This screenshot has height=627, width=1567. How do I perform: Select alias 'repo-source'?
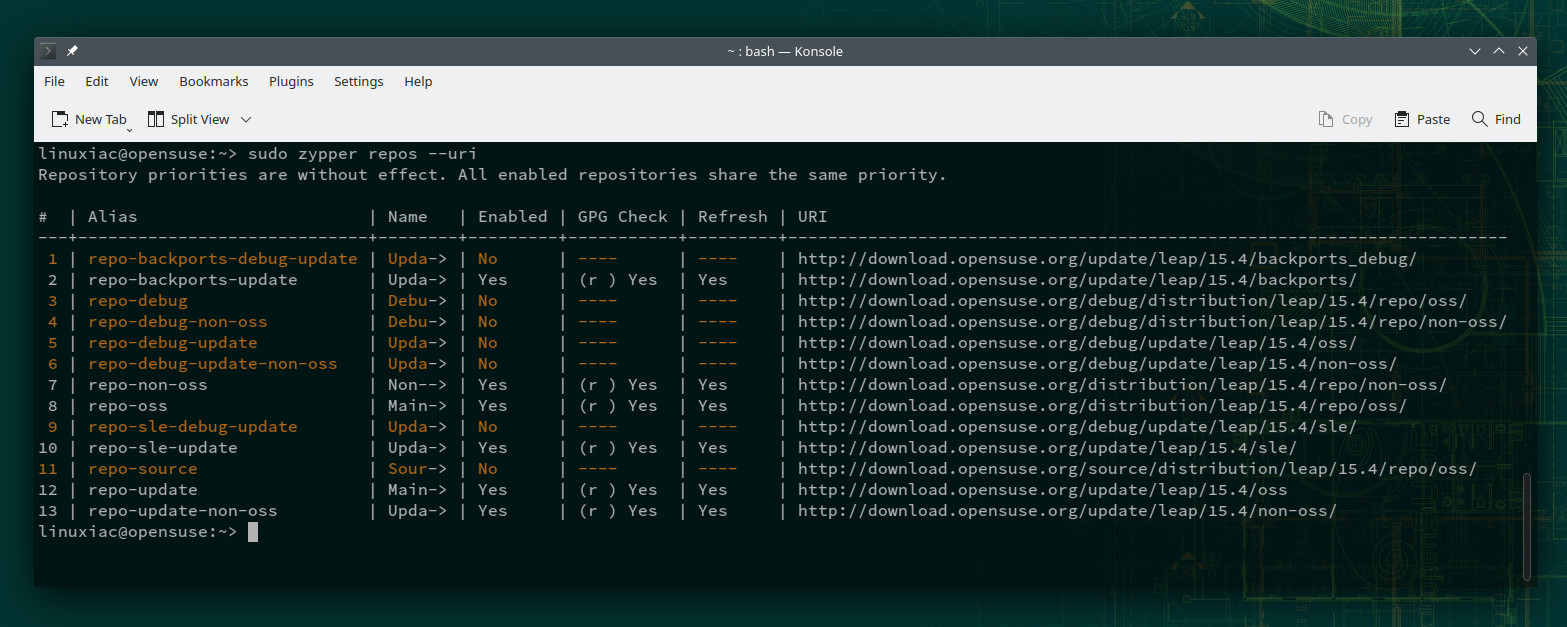click(143, 468)
